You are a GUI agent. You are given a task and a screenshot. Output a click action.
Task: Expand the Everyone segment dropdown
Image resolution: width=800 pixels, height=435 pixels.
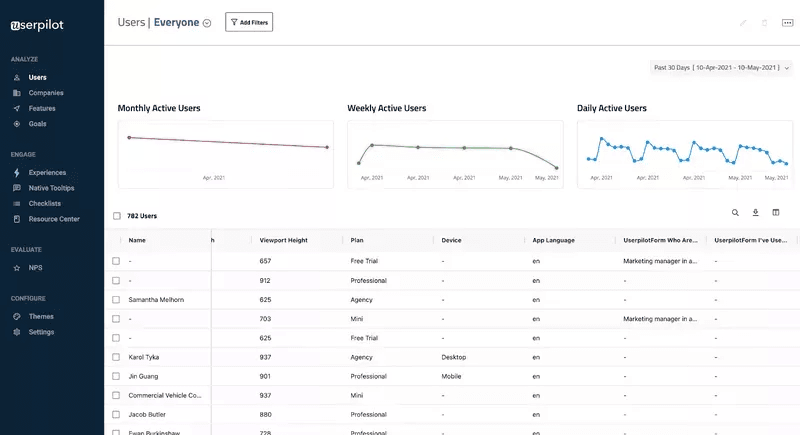[x=207, y=23]
